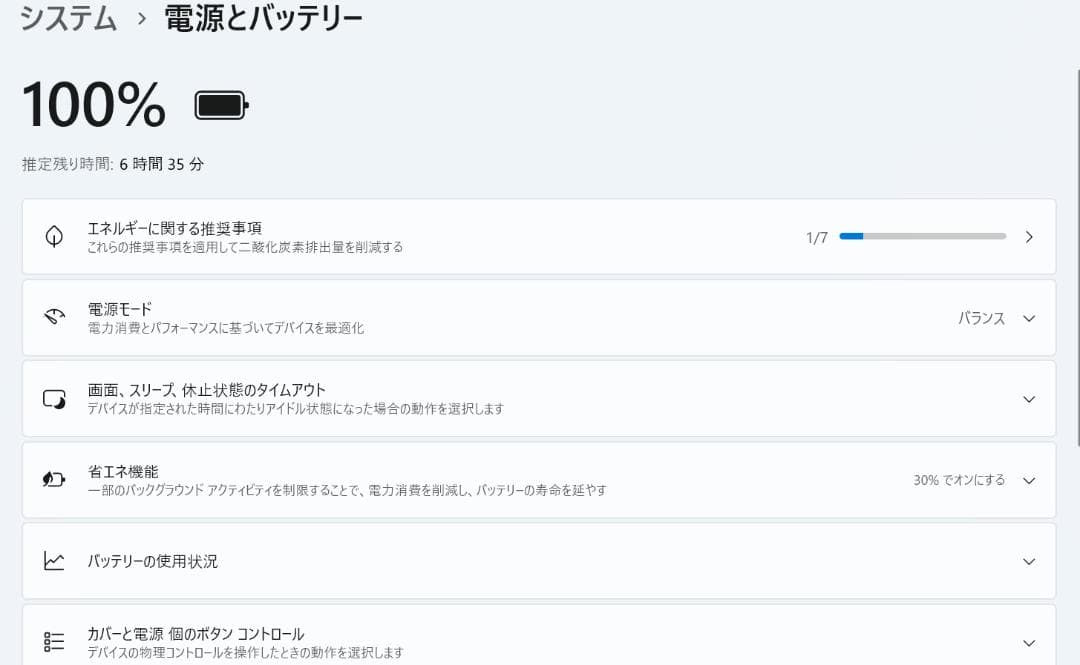Click the 1/7 energy recommendations progress bar
The width and height of the screenshot is (1080, 665).
pyautogui.click(x=922, y=237)
